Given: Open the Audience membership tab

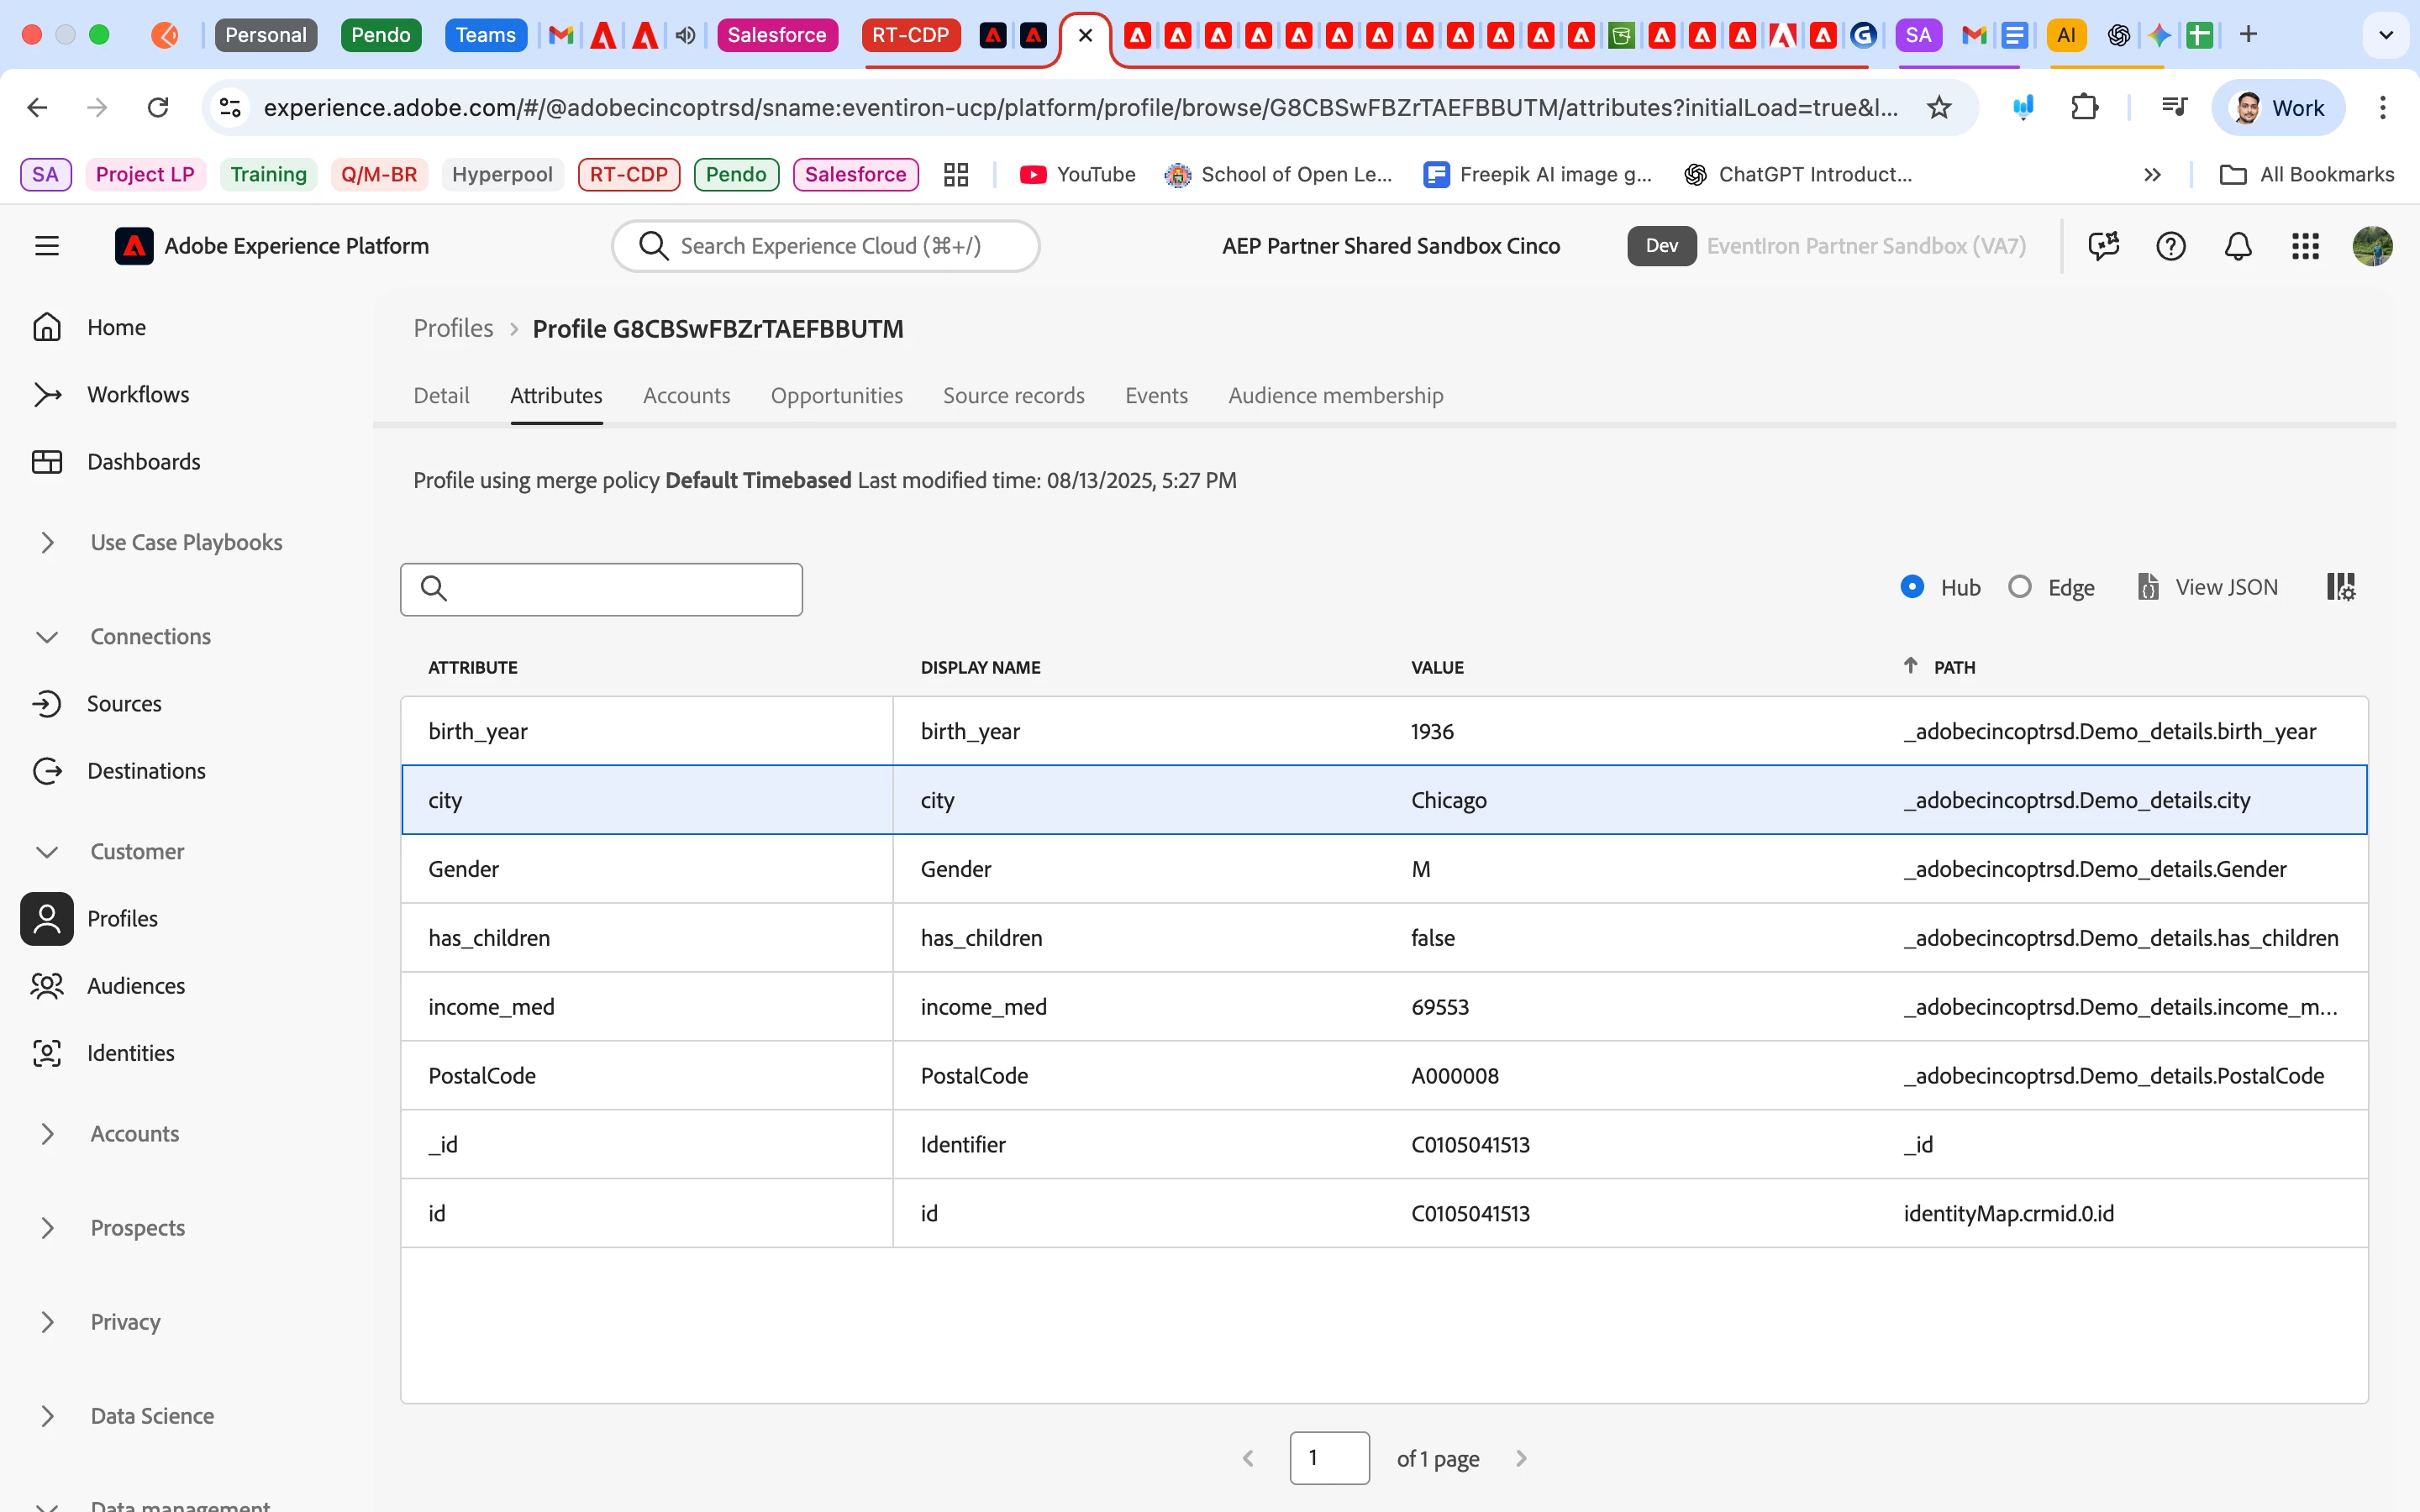Looking at the screenshot, I should [1335, 396].
